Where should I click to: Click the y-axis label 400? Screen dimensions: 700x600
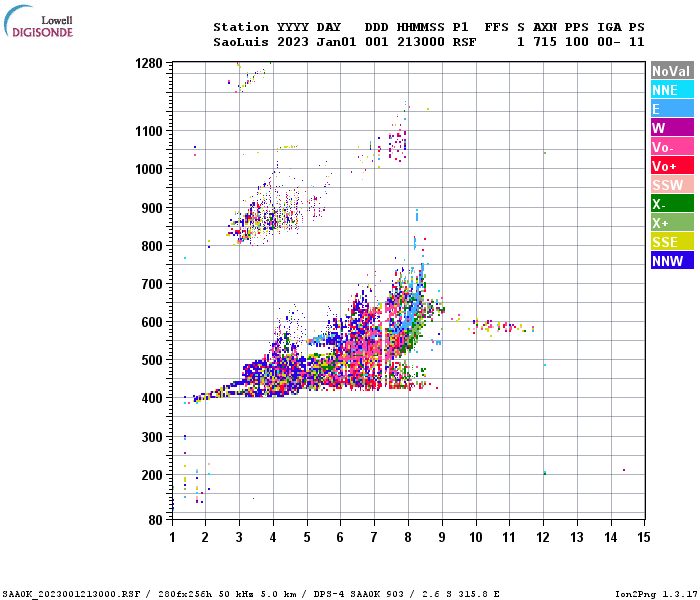(152, 398)
